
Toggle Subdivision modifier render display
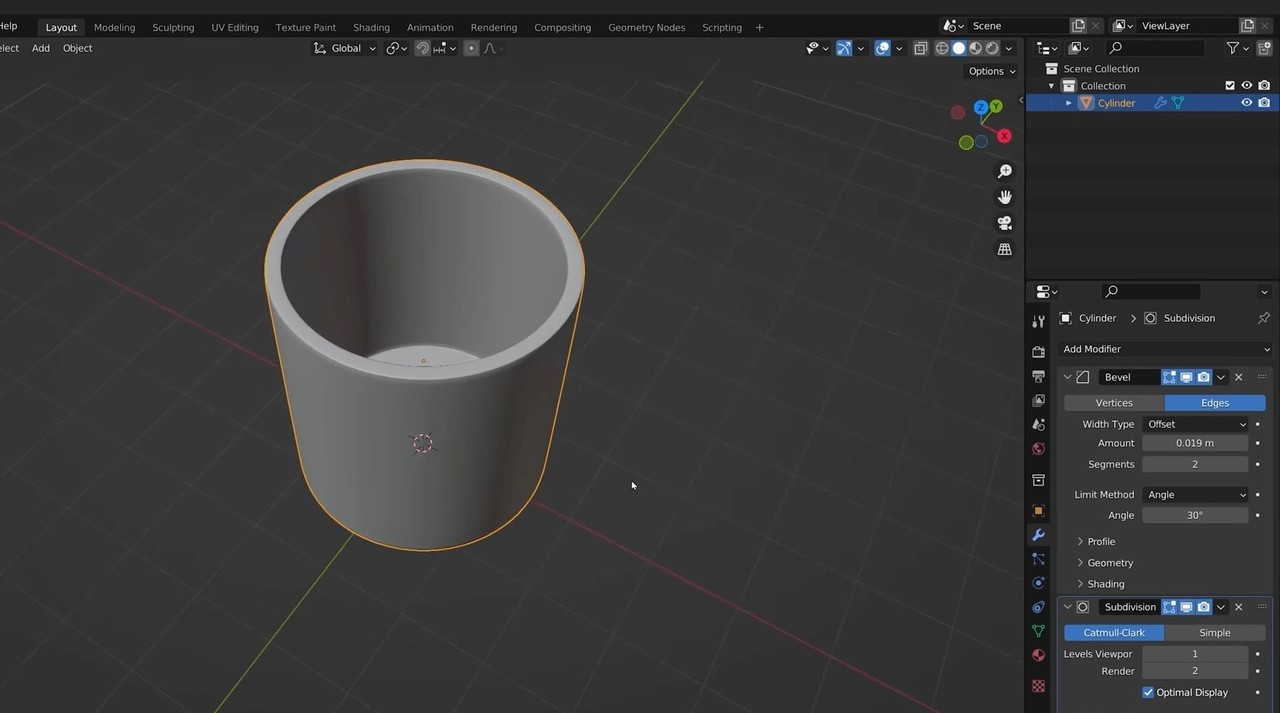click(x=1204, y=607)
